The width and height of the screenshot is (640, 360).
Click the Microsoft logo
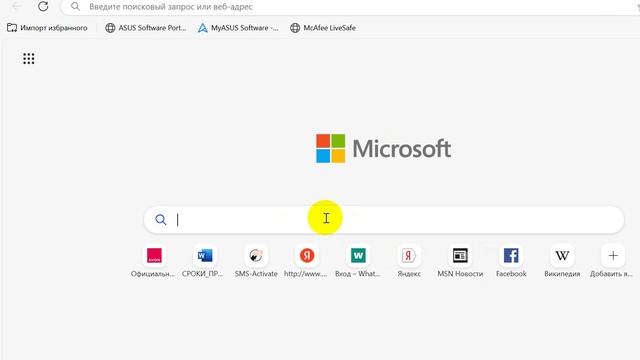[x=383, y=148]
